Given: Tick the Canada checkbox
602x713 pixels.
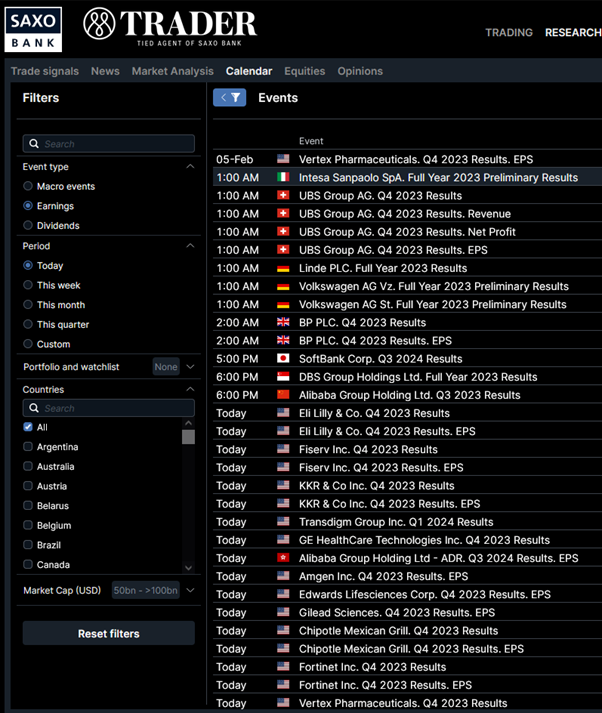Looking at the screenshot, I should 28,564.
